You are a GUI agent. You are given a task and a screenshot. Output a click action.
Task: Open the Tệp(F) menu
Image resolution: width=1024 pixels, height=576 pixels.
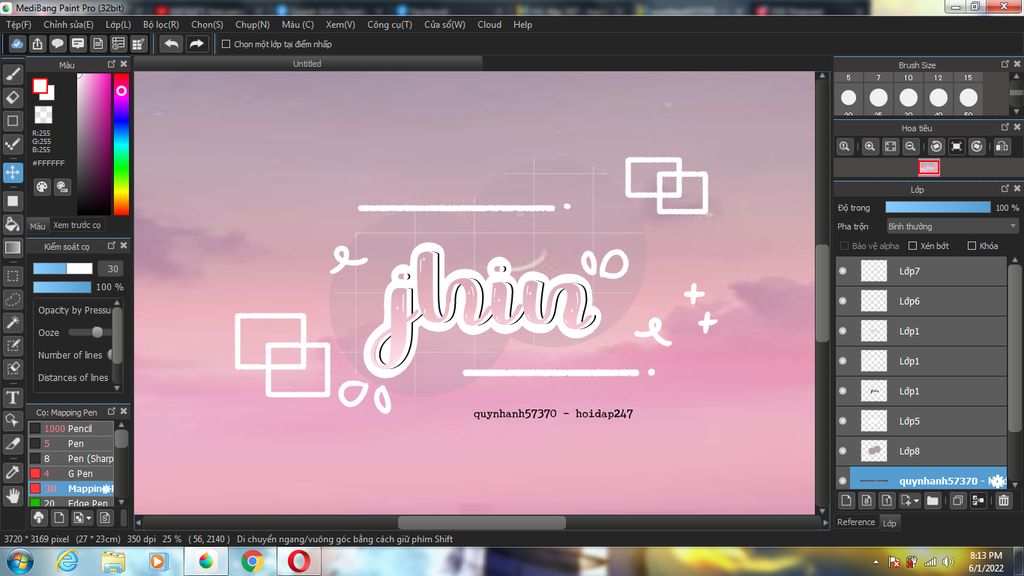click(18, 24)
